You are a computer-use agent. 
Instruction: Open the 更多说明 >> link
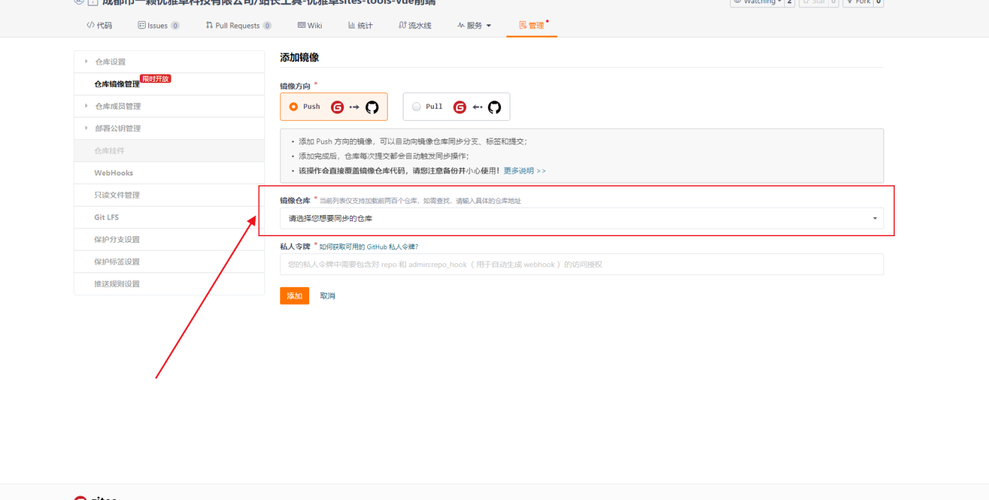[x=525, y=171]
